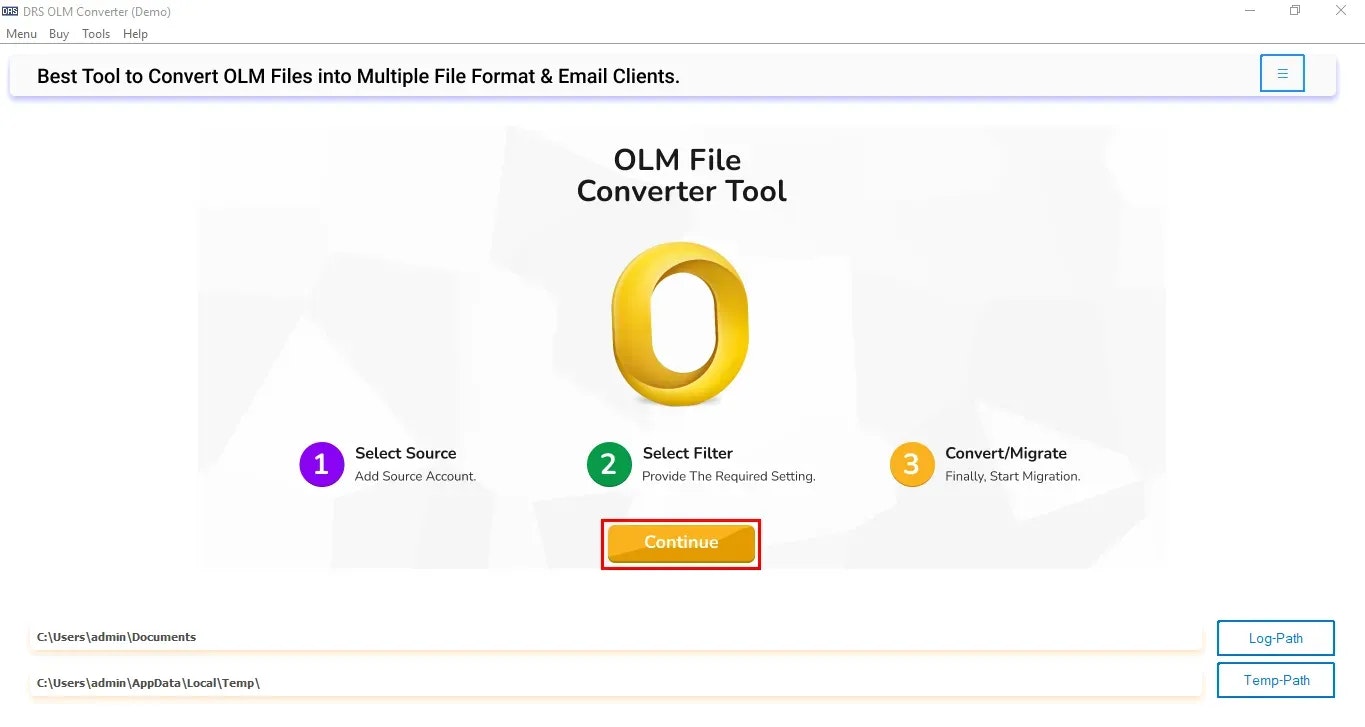Click the green step 2 circle icon
The height and width of the screenshot is (727, 1365).
coord(609,465)
